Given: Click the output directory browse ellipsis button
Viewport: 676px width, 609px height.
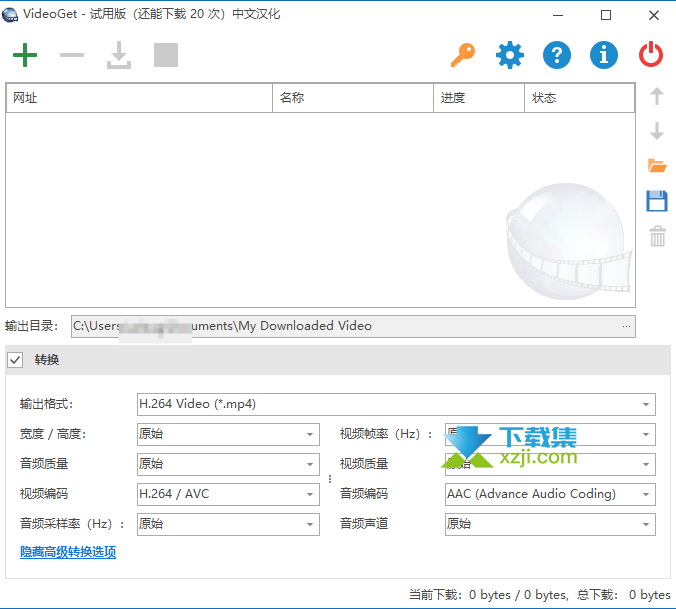Looking at the screenshot, I should click(x=626, y=326).
